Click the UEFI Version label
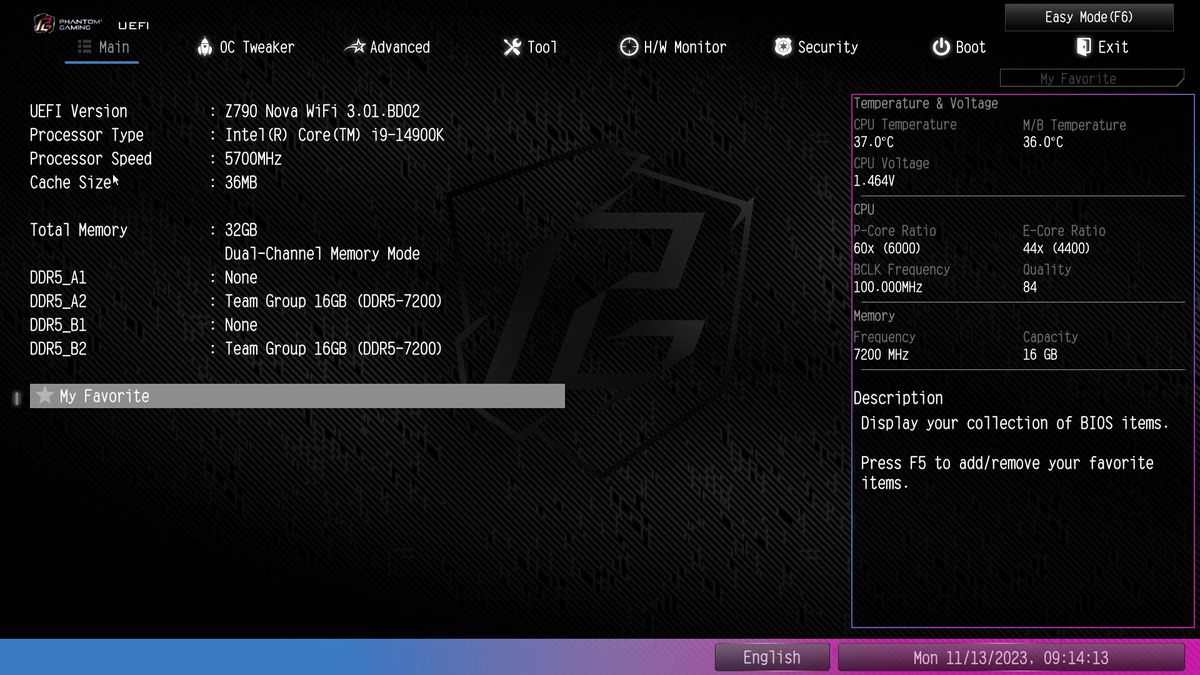1200x675 pixels. coord(79,111)
